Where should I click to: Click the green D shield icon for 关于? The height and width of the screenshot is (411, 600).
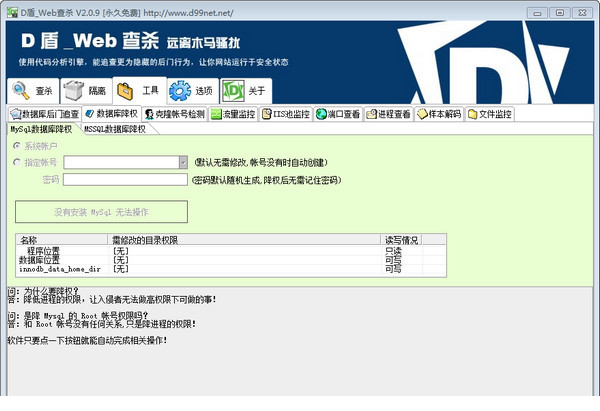pos(233,91)
